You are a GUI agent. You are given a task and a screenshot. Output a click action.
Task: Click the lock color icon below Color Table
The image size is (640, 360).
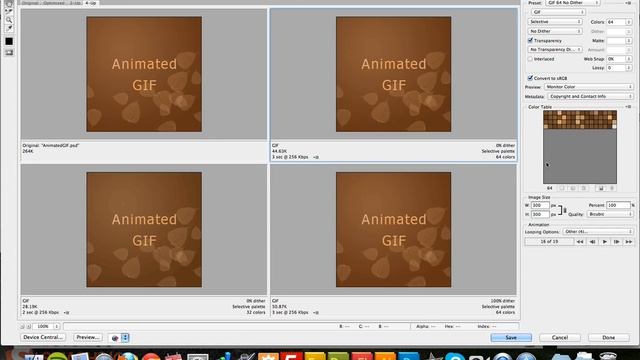pyautogui.click(x=584, y=188)
